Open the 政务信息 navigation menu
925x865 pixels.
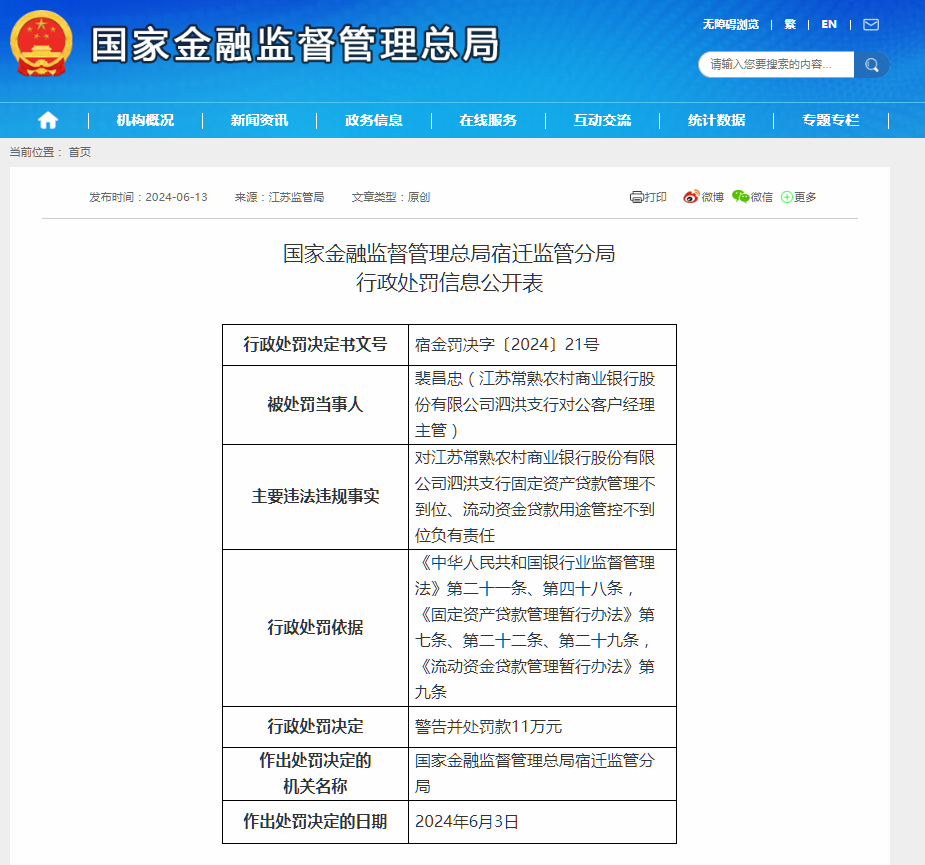(371, 119)
